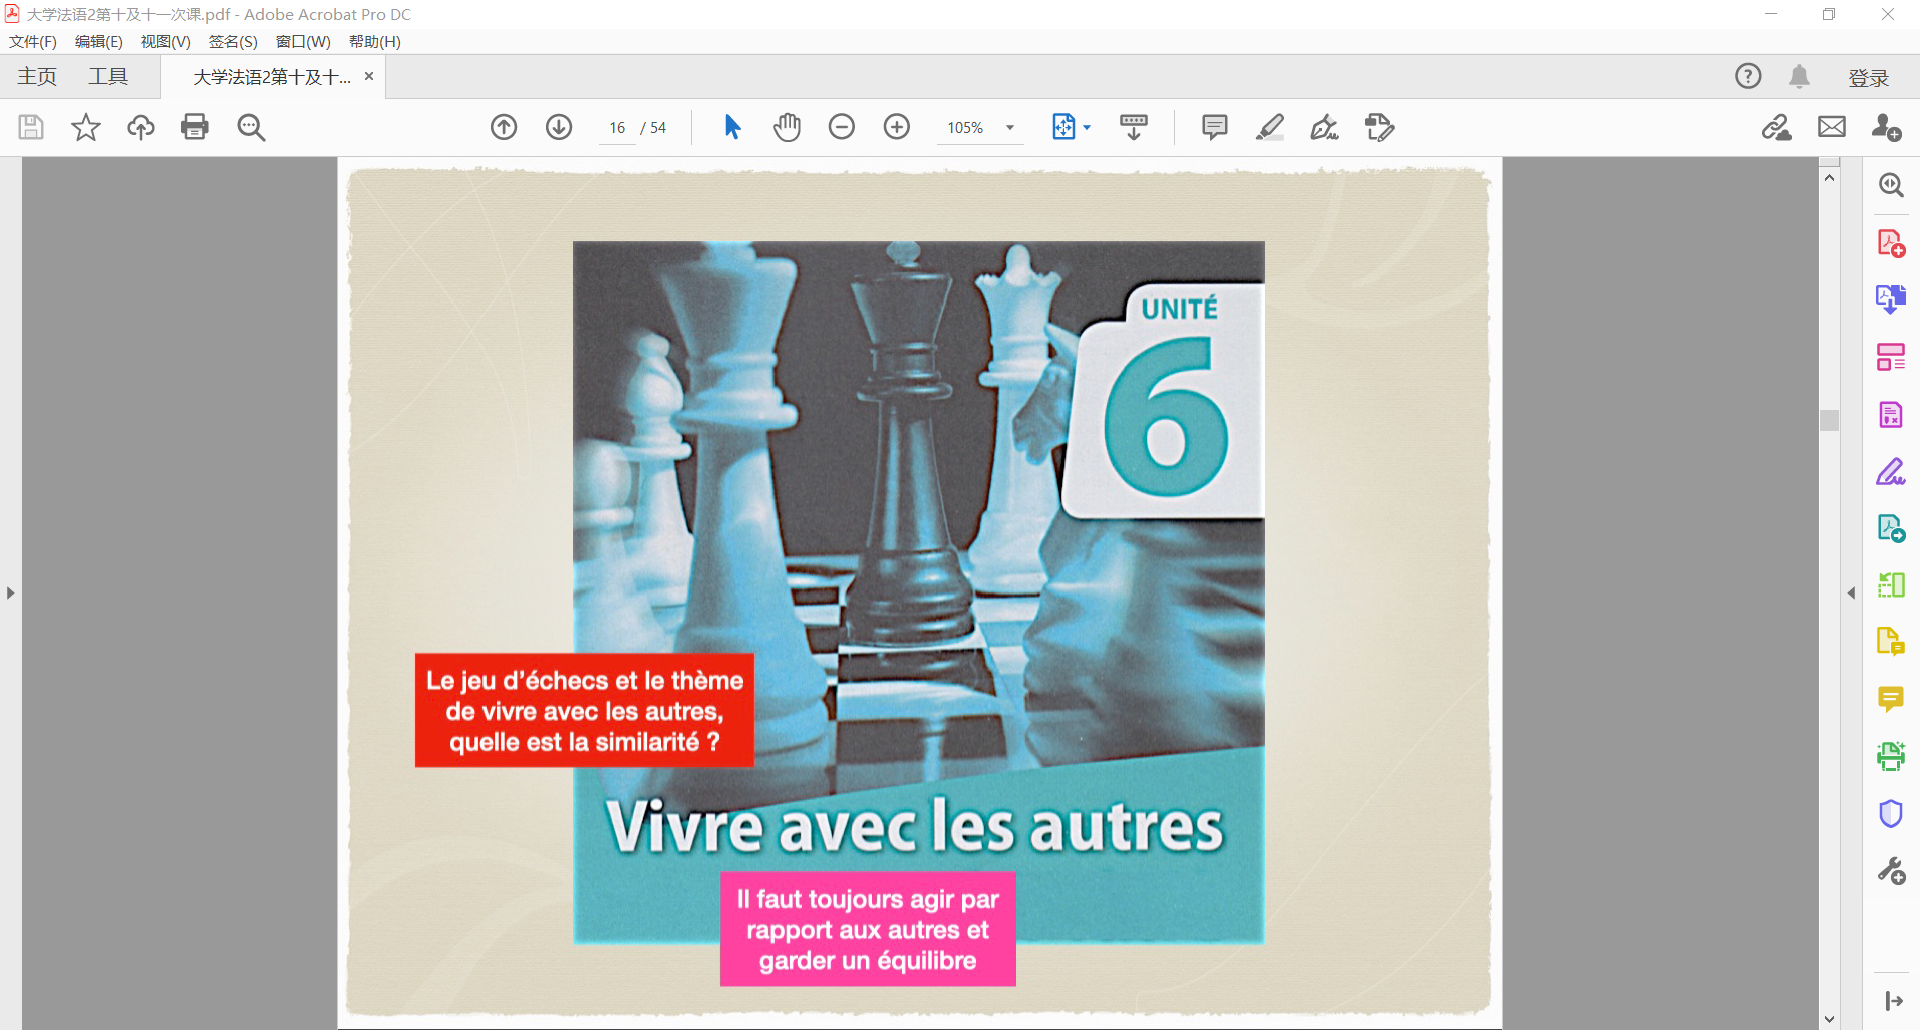The width and height of the screenshot is (1920, 1030).
Task: Select the highlight text pen tool
Action: pos(1270,127)
